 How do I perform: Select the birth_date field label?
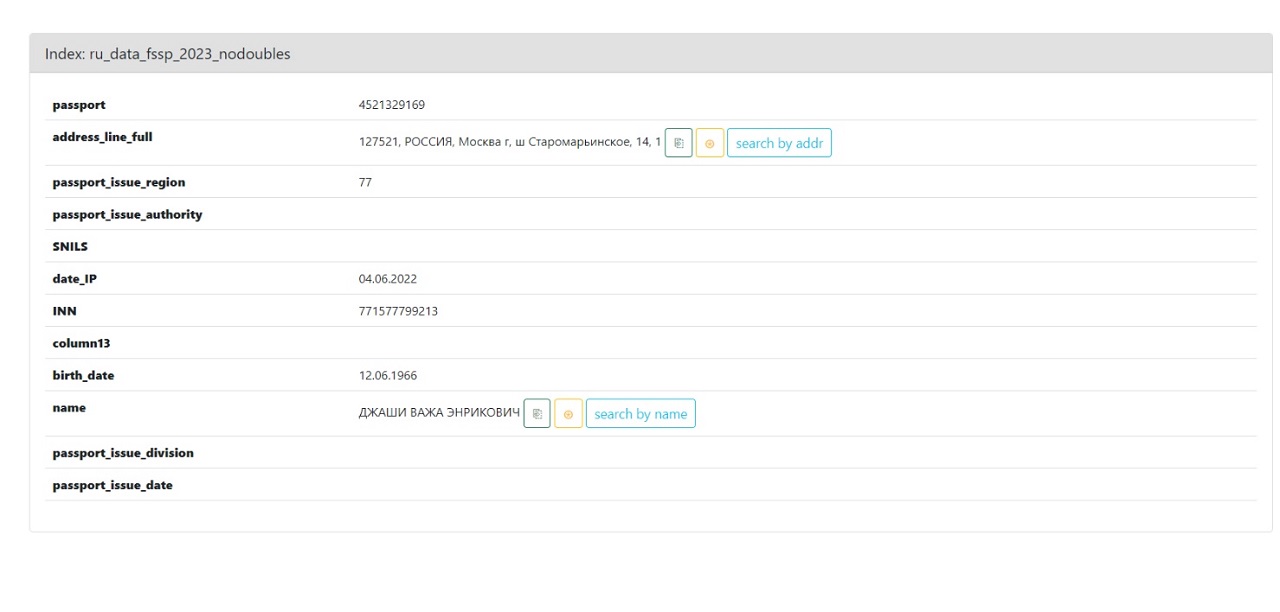pos(83,376)
